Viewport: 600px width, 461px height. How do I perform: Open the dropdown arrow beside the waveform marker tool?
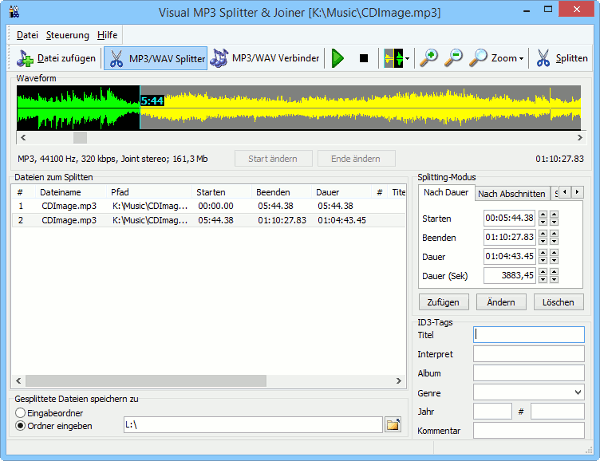[407, 59]
